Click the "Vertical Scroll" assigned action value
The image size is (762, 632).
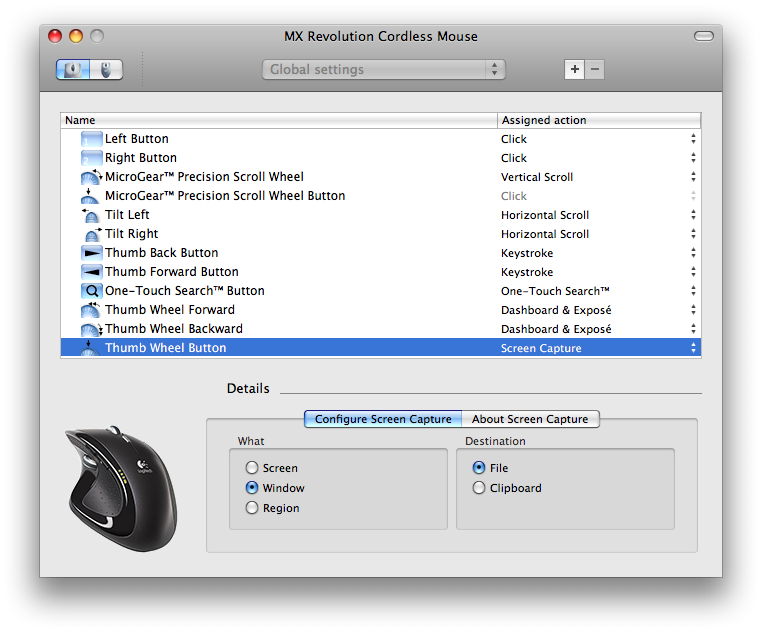coord(537,177)
